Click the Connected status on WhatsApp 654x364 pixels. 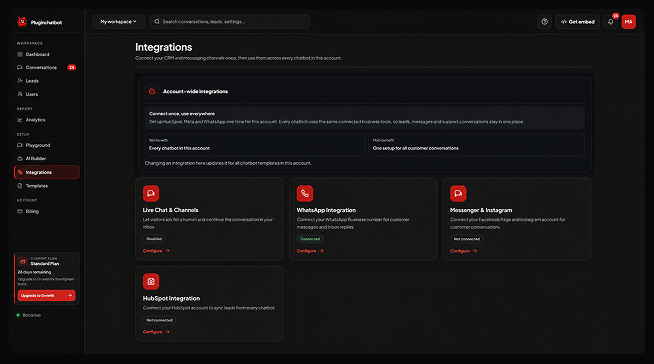pos(310,239)
